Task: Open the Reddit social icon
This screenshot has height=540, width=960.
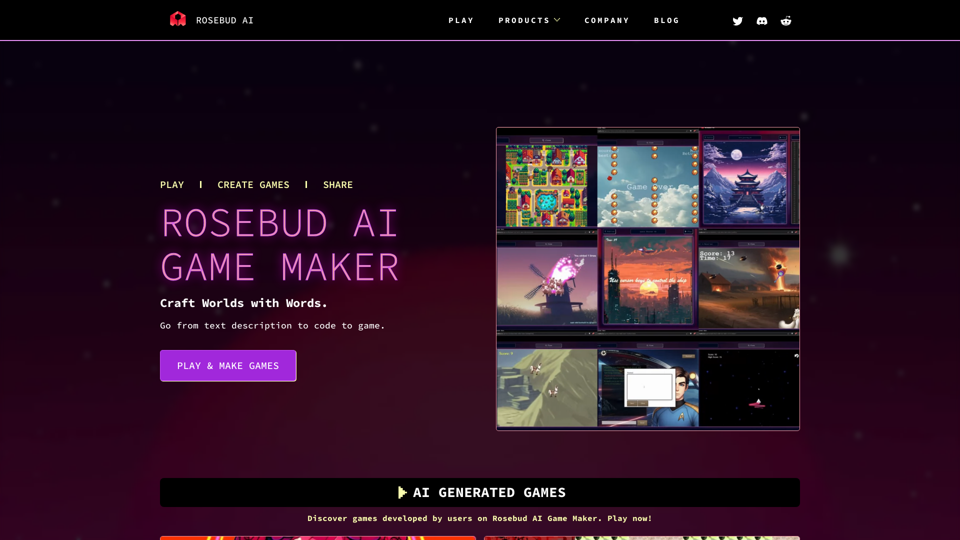Action: pos(786,21)
